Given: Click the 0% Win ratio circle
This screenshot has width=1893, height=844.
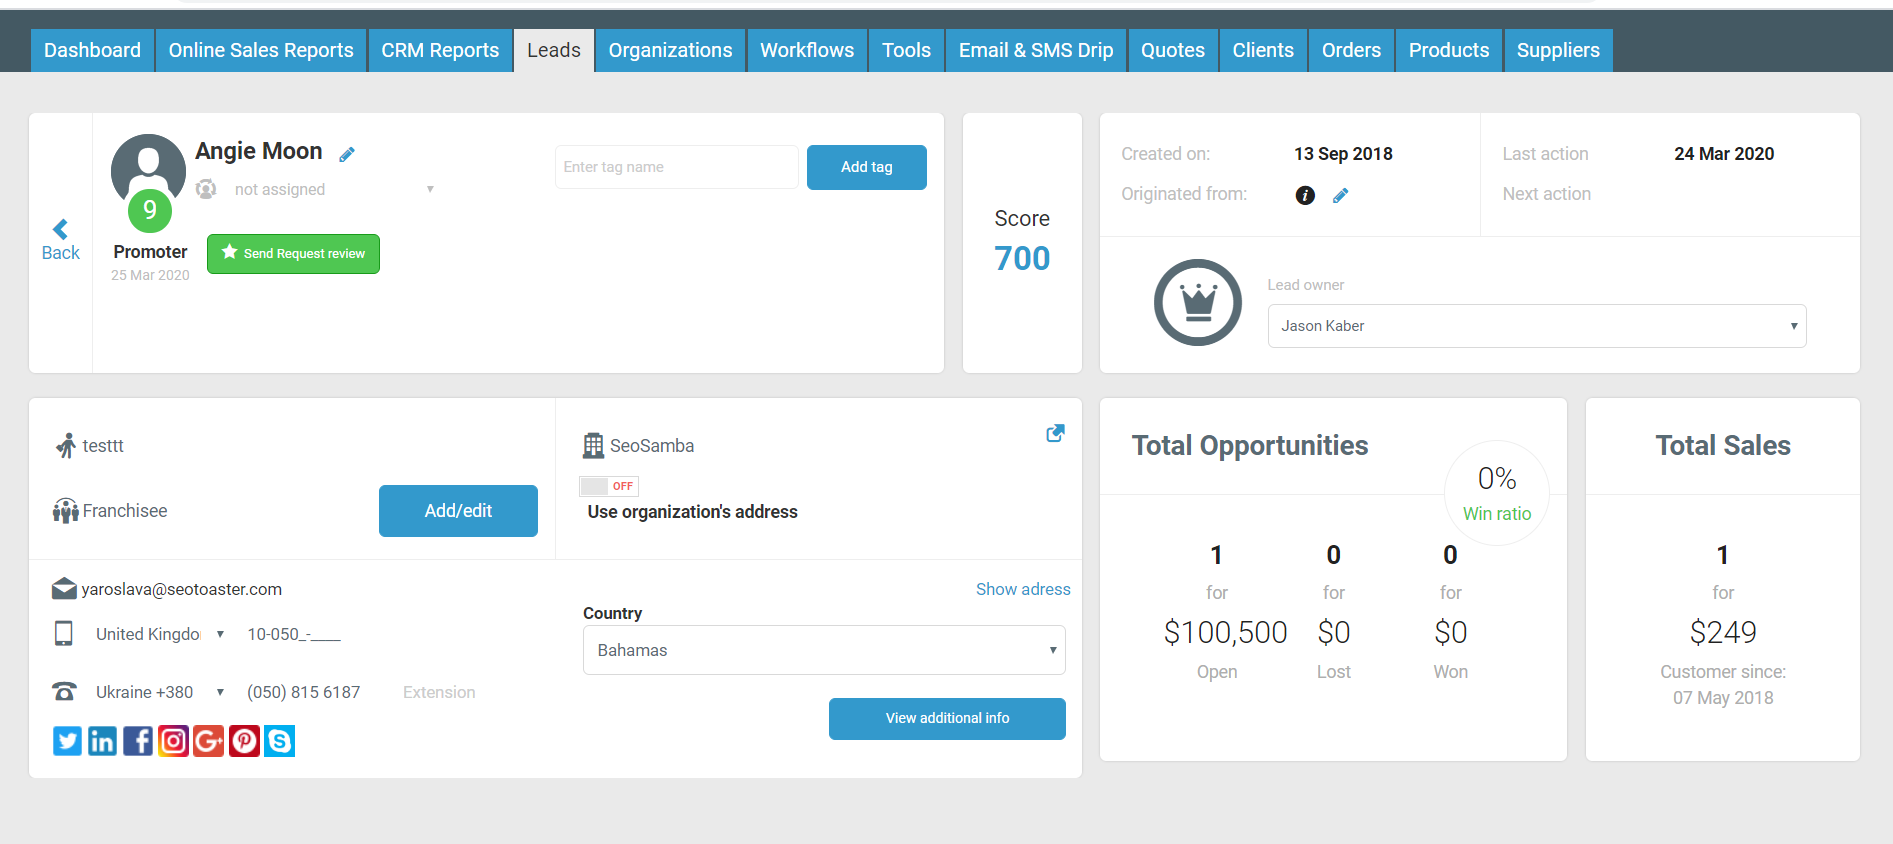Looking at the screenshot, I should tap(1497, 493).
